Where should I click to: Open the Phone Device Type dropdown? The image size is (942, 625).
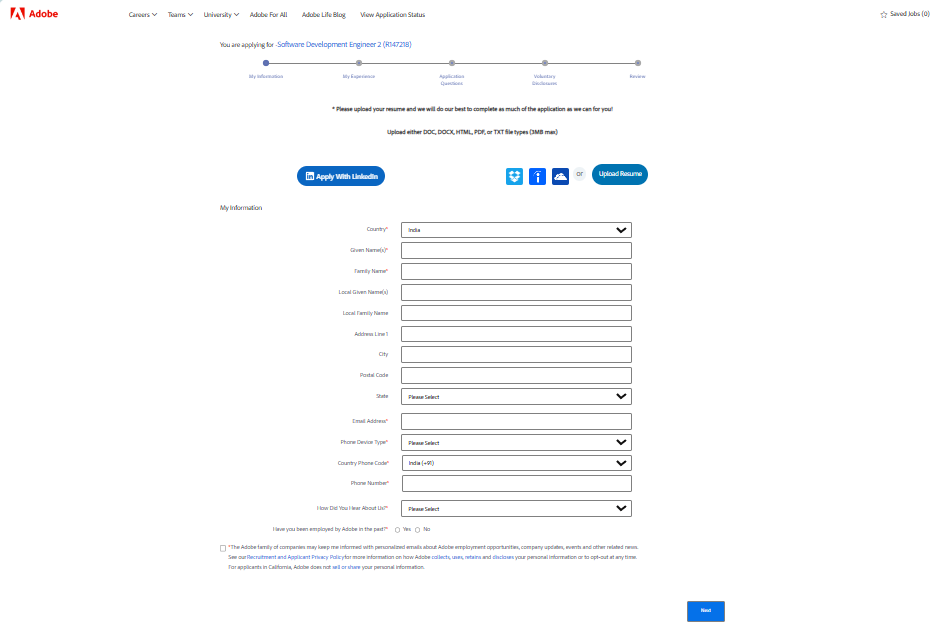[516, 442]
